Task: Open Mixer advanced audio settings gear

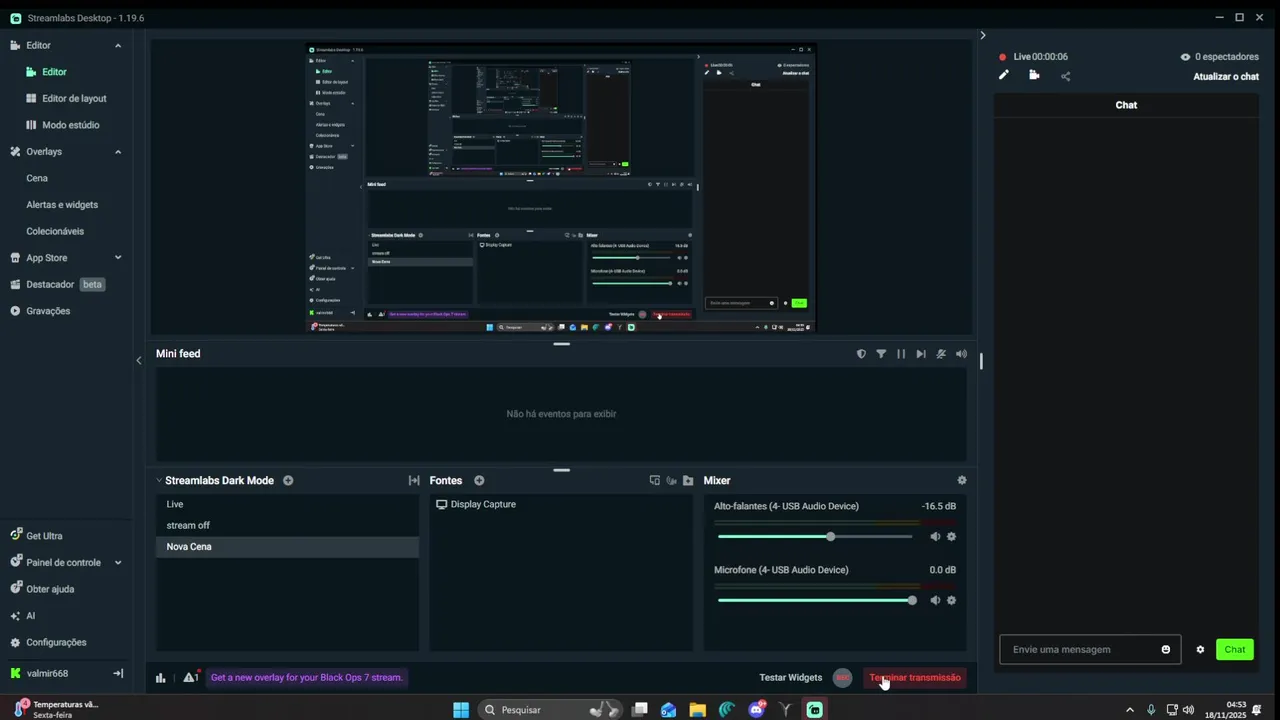Action: [962, 480]
